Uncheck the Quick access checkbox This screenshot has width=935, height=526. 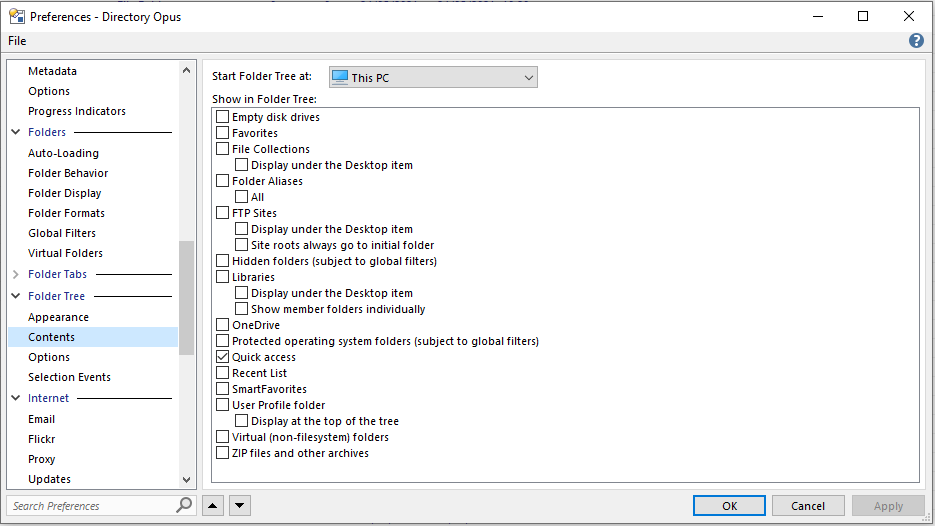pos(222,357)
